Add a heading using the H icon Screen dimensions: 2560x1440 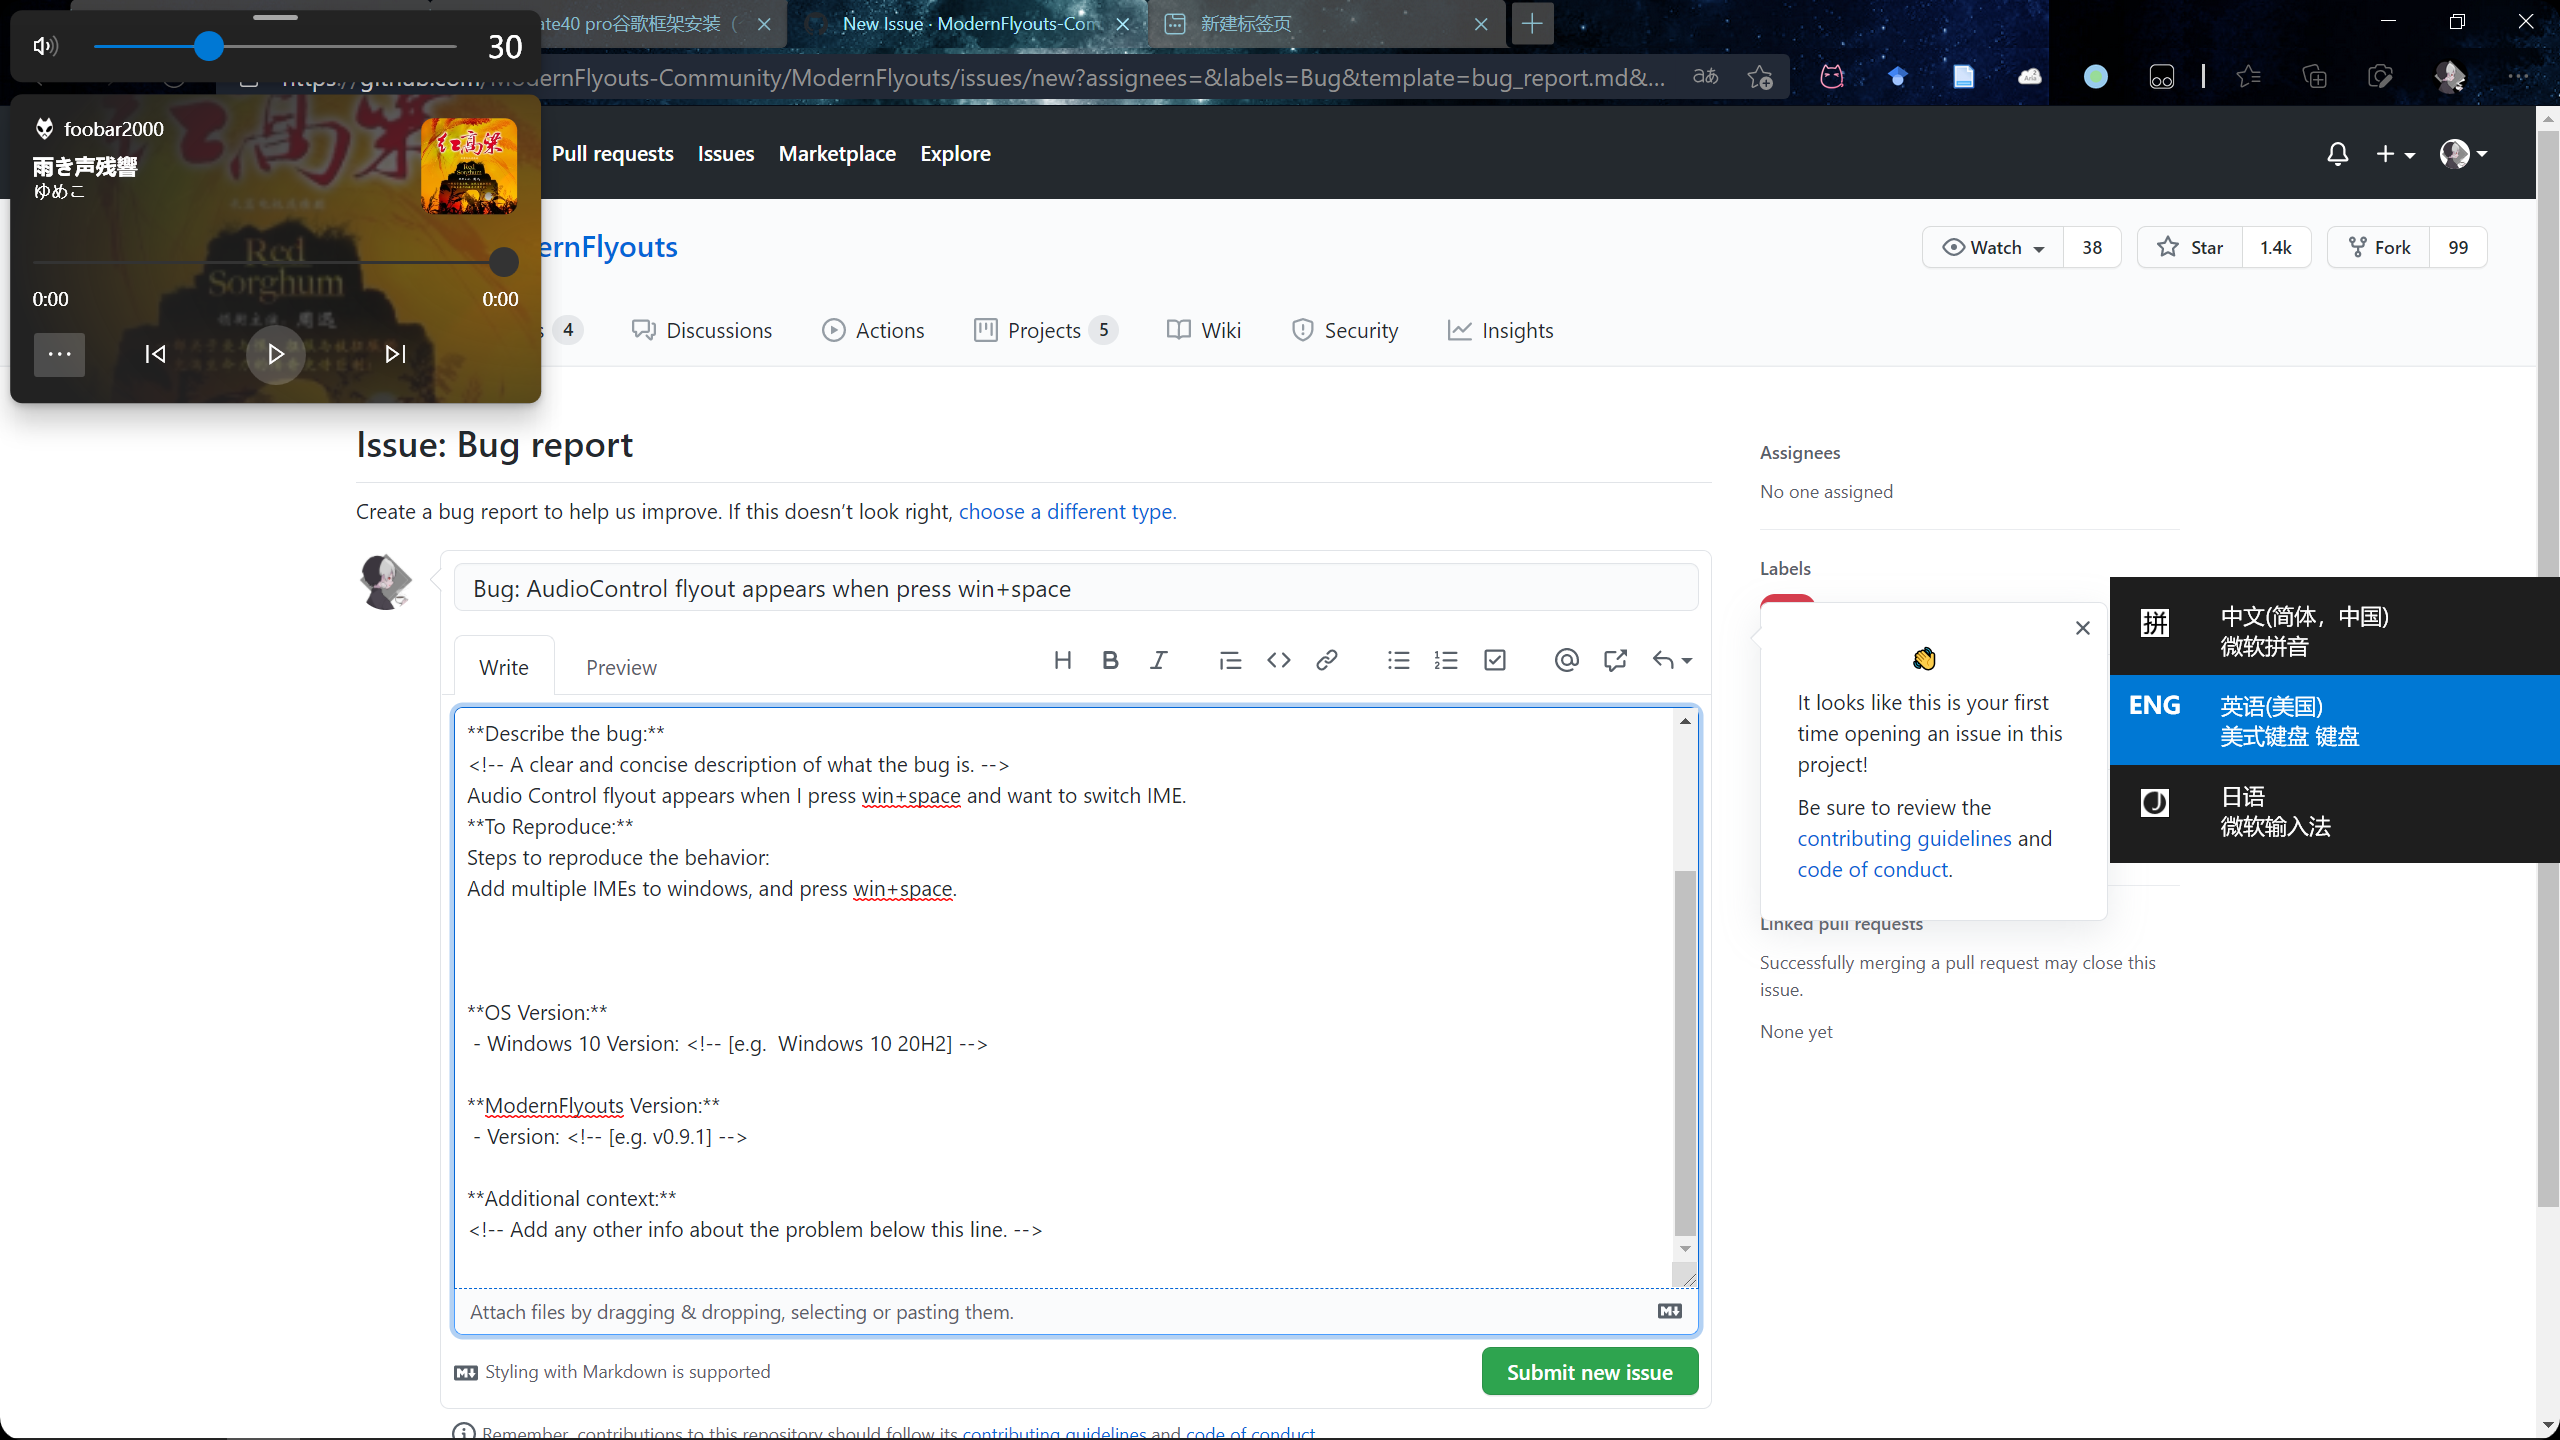click(x=1063, y=660)
